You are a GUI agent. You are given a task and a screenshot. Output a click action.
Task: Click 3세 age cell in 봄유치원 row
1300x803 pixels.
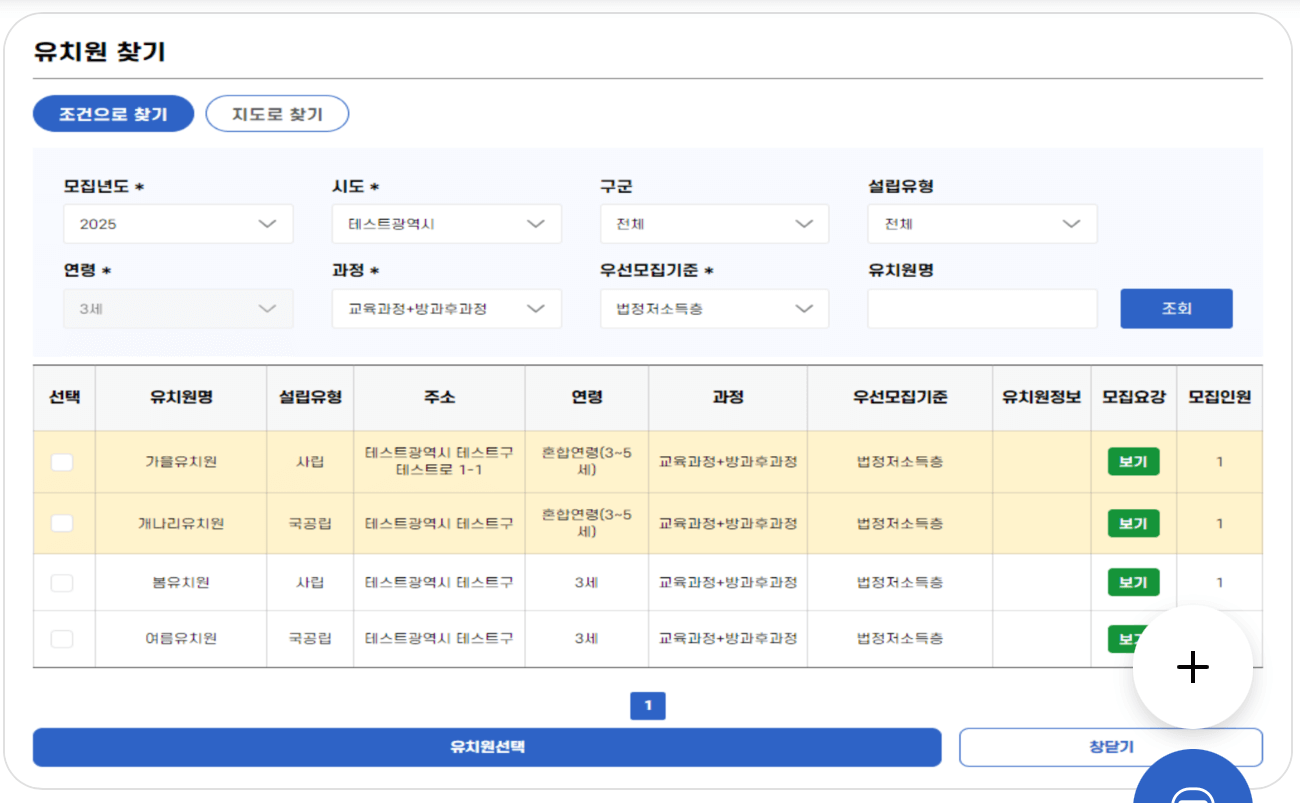pyautogui.click(x=587, y=582)
